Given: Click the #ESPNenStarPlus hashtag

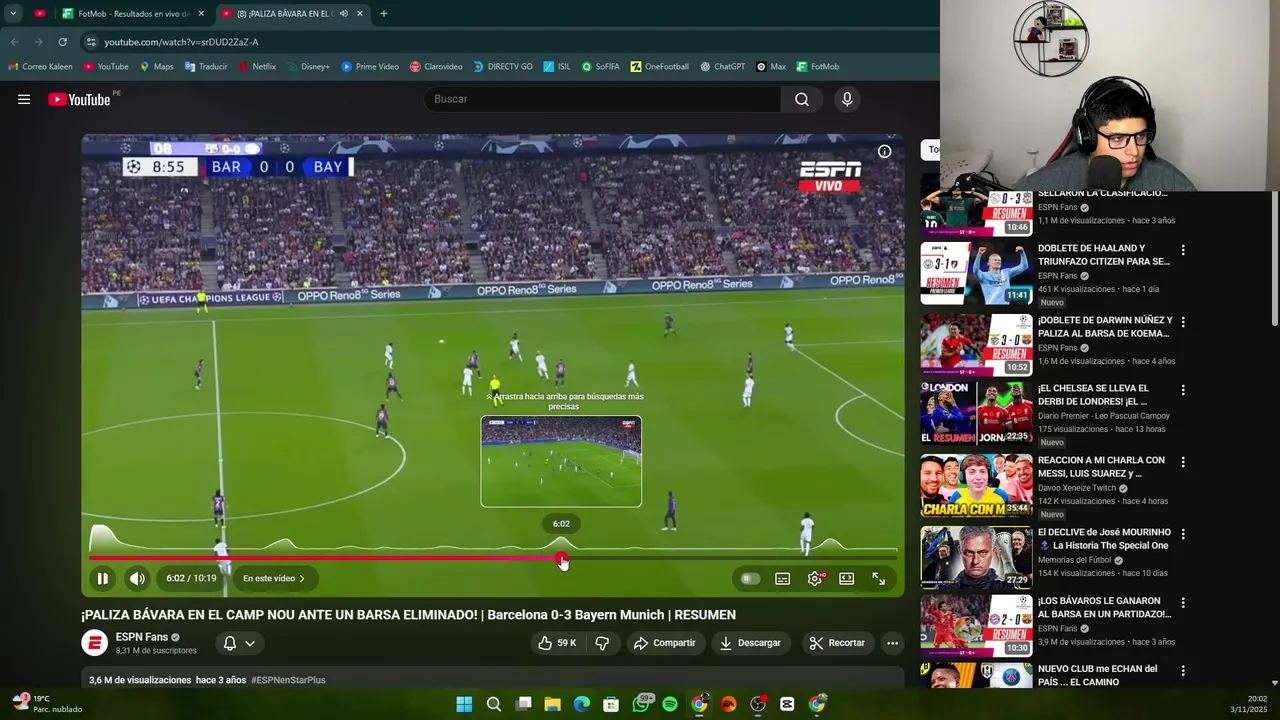Looking at the screenshot, I should click(x=288, y=680).
